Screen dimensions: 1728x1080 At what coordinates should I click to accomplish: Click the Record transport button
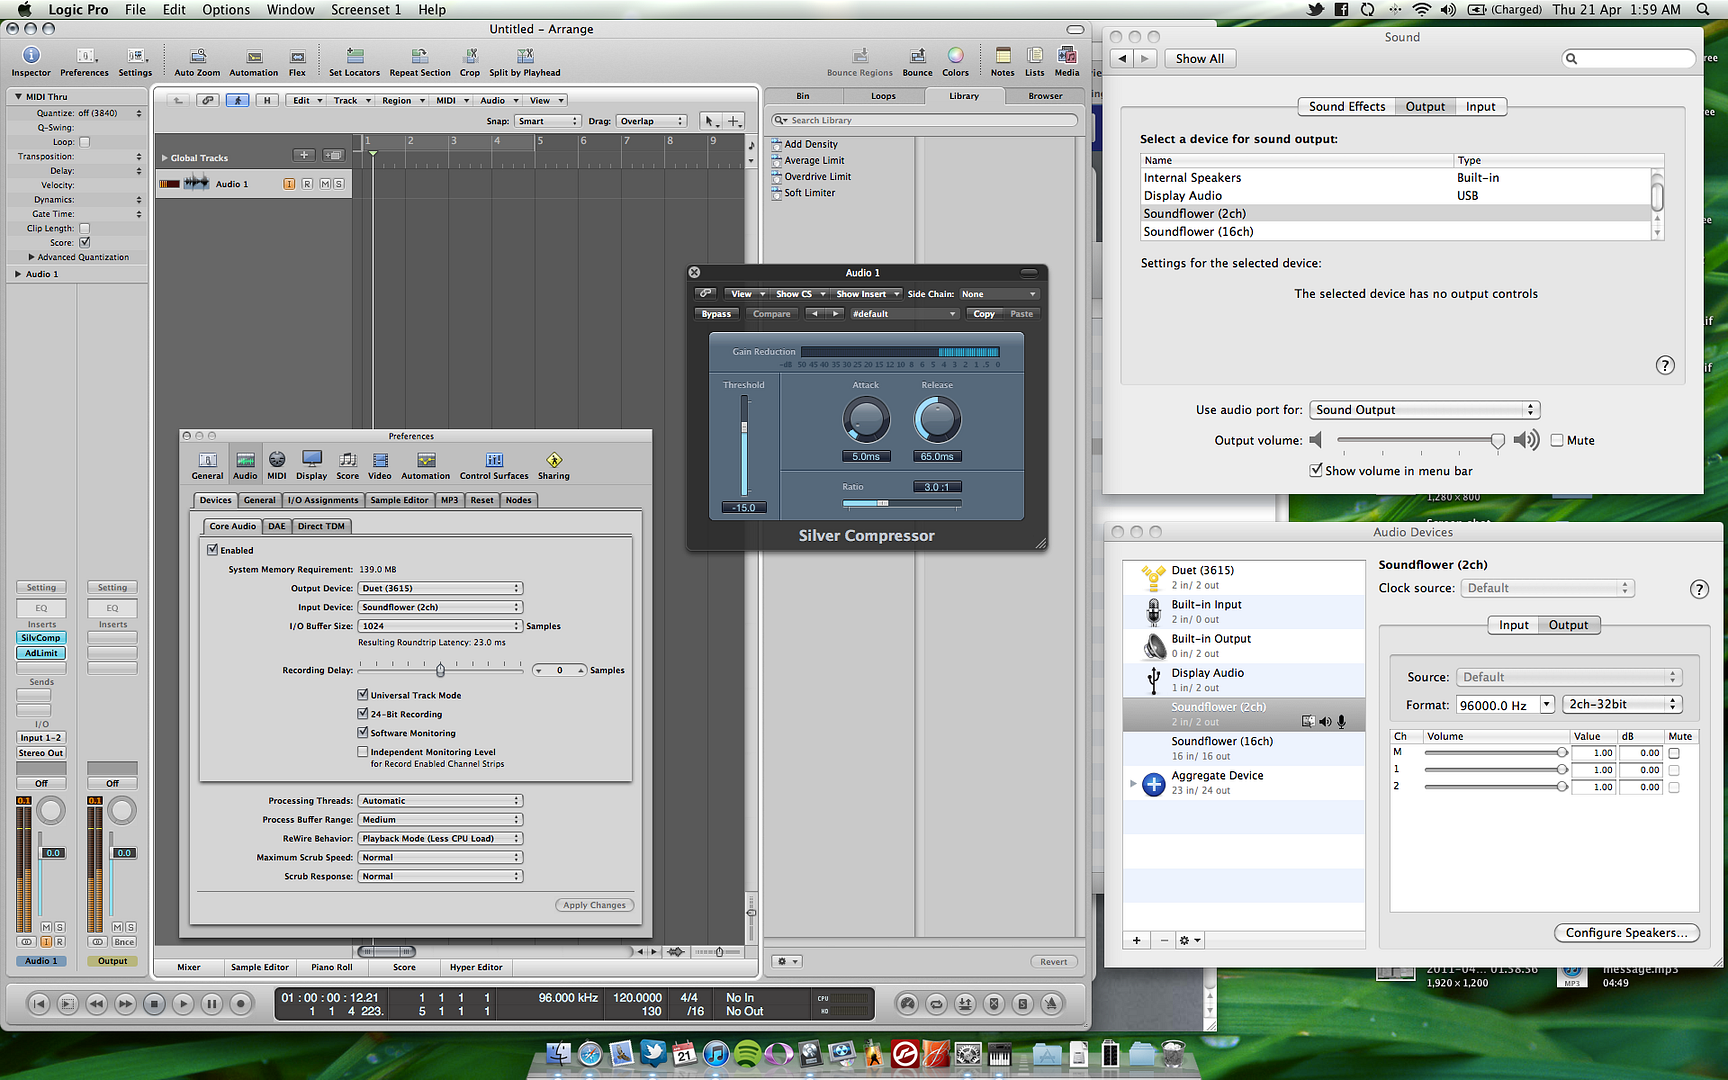click(x=241, y=1003)
